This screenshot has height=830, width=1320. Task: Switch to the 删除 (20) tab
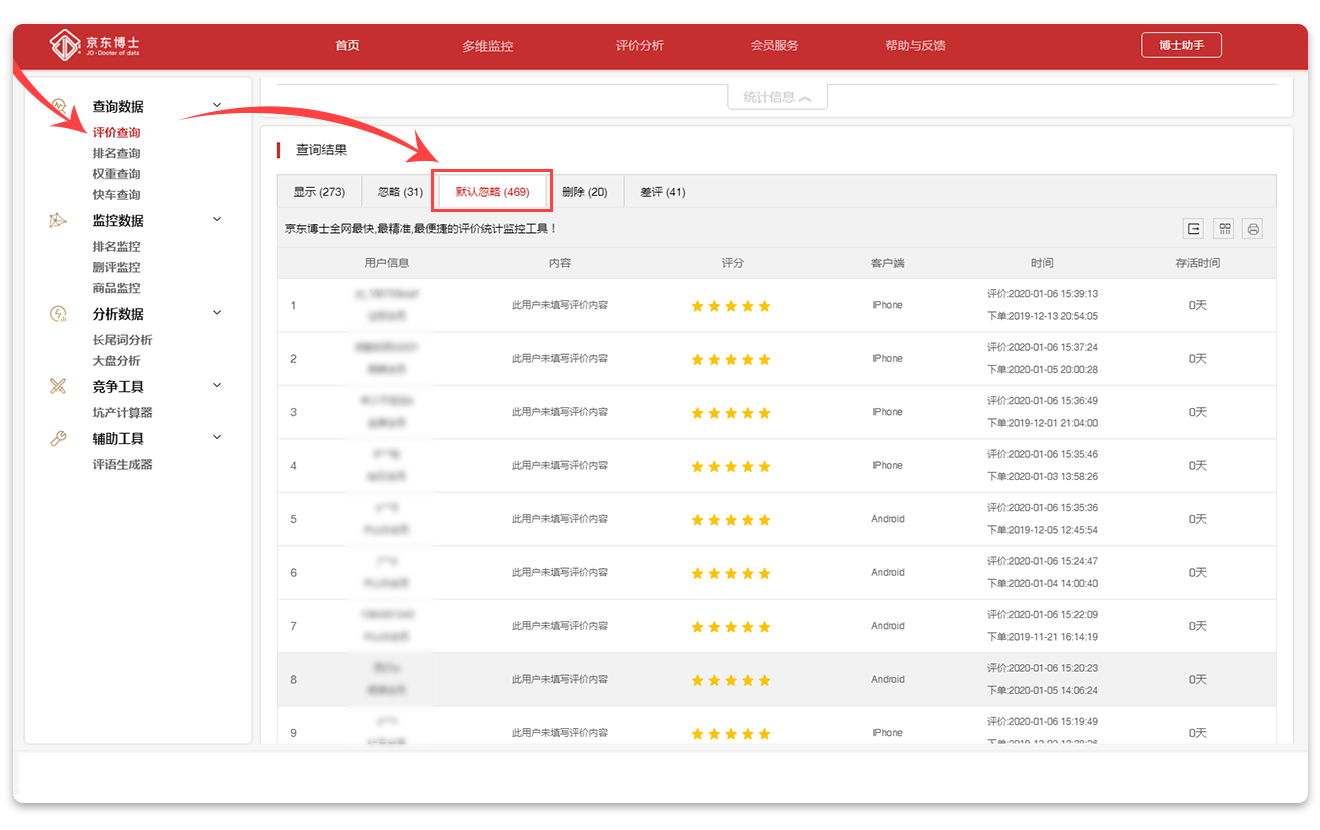click(585, 192)
